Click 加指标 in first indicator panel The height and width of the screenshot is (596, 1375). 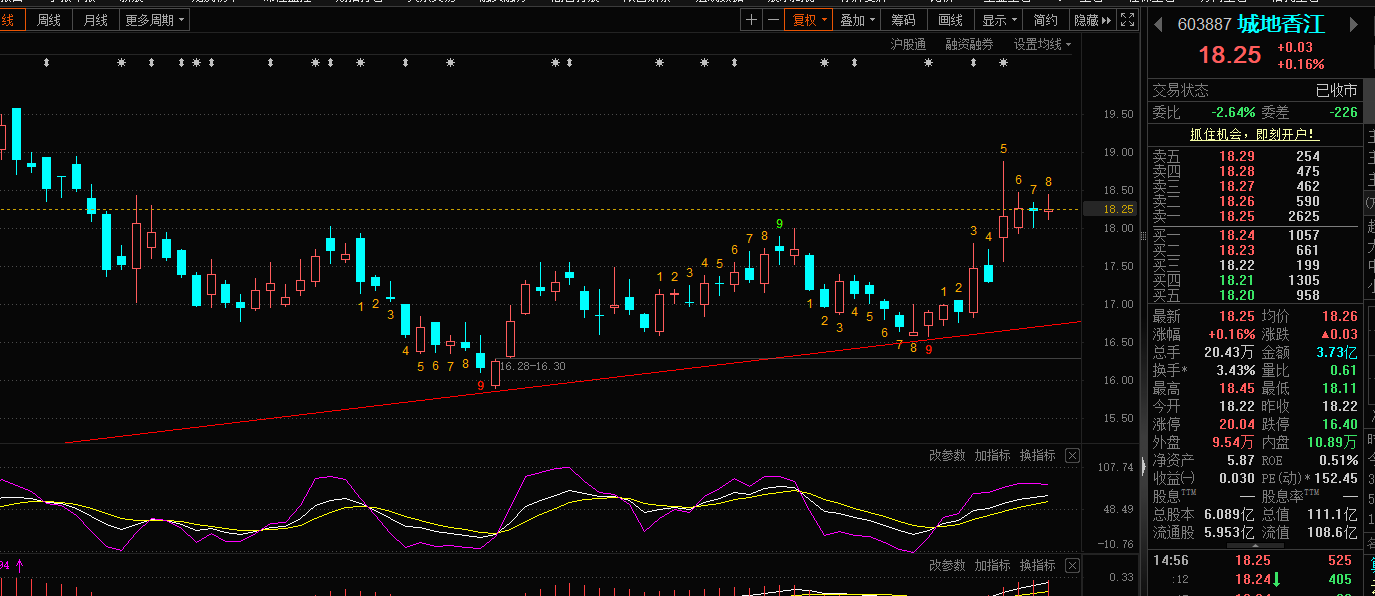993,456
